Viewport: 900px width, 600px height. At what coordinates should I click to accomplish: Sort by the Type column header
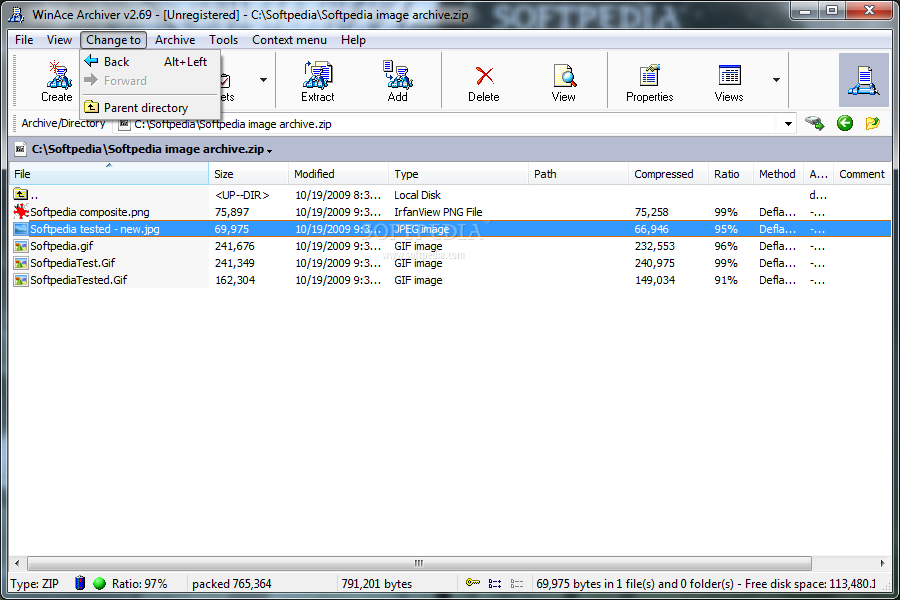coord(458,173)
